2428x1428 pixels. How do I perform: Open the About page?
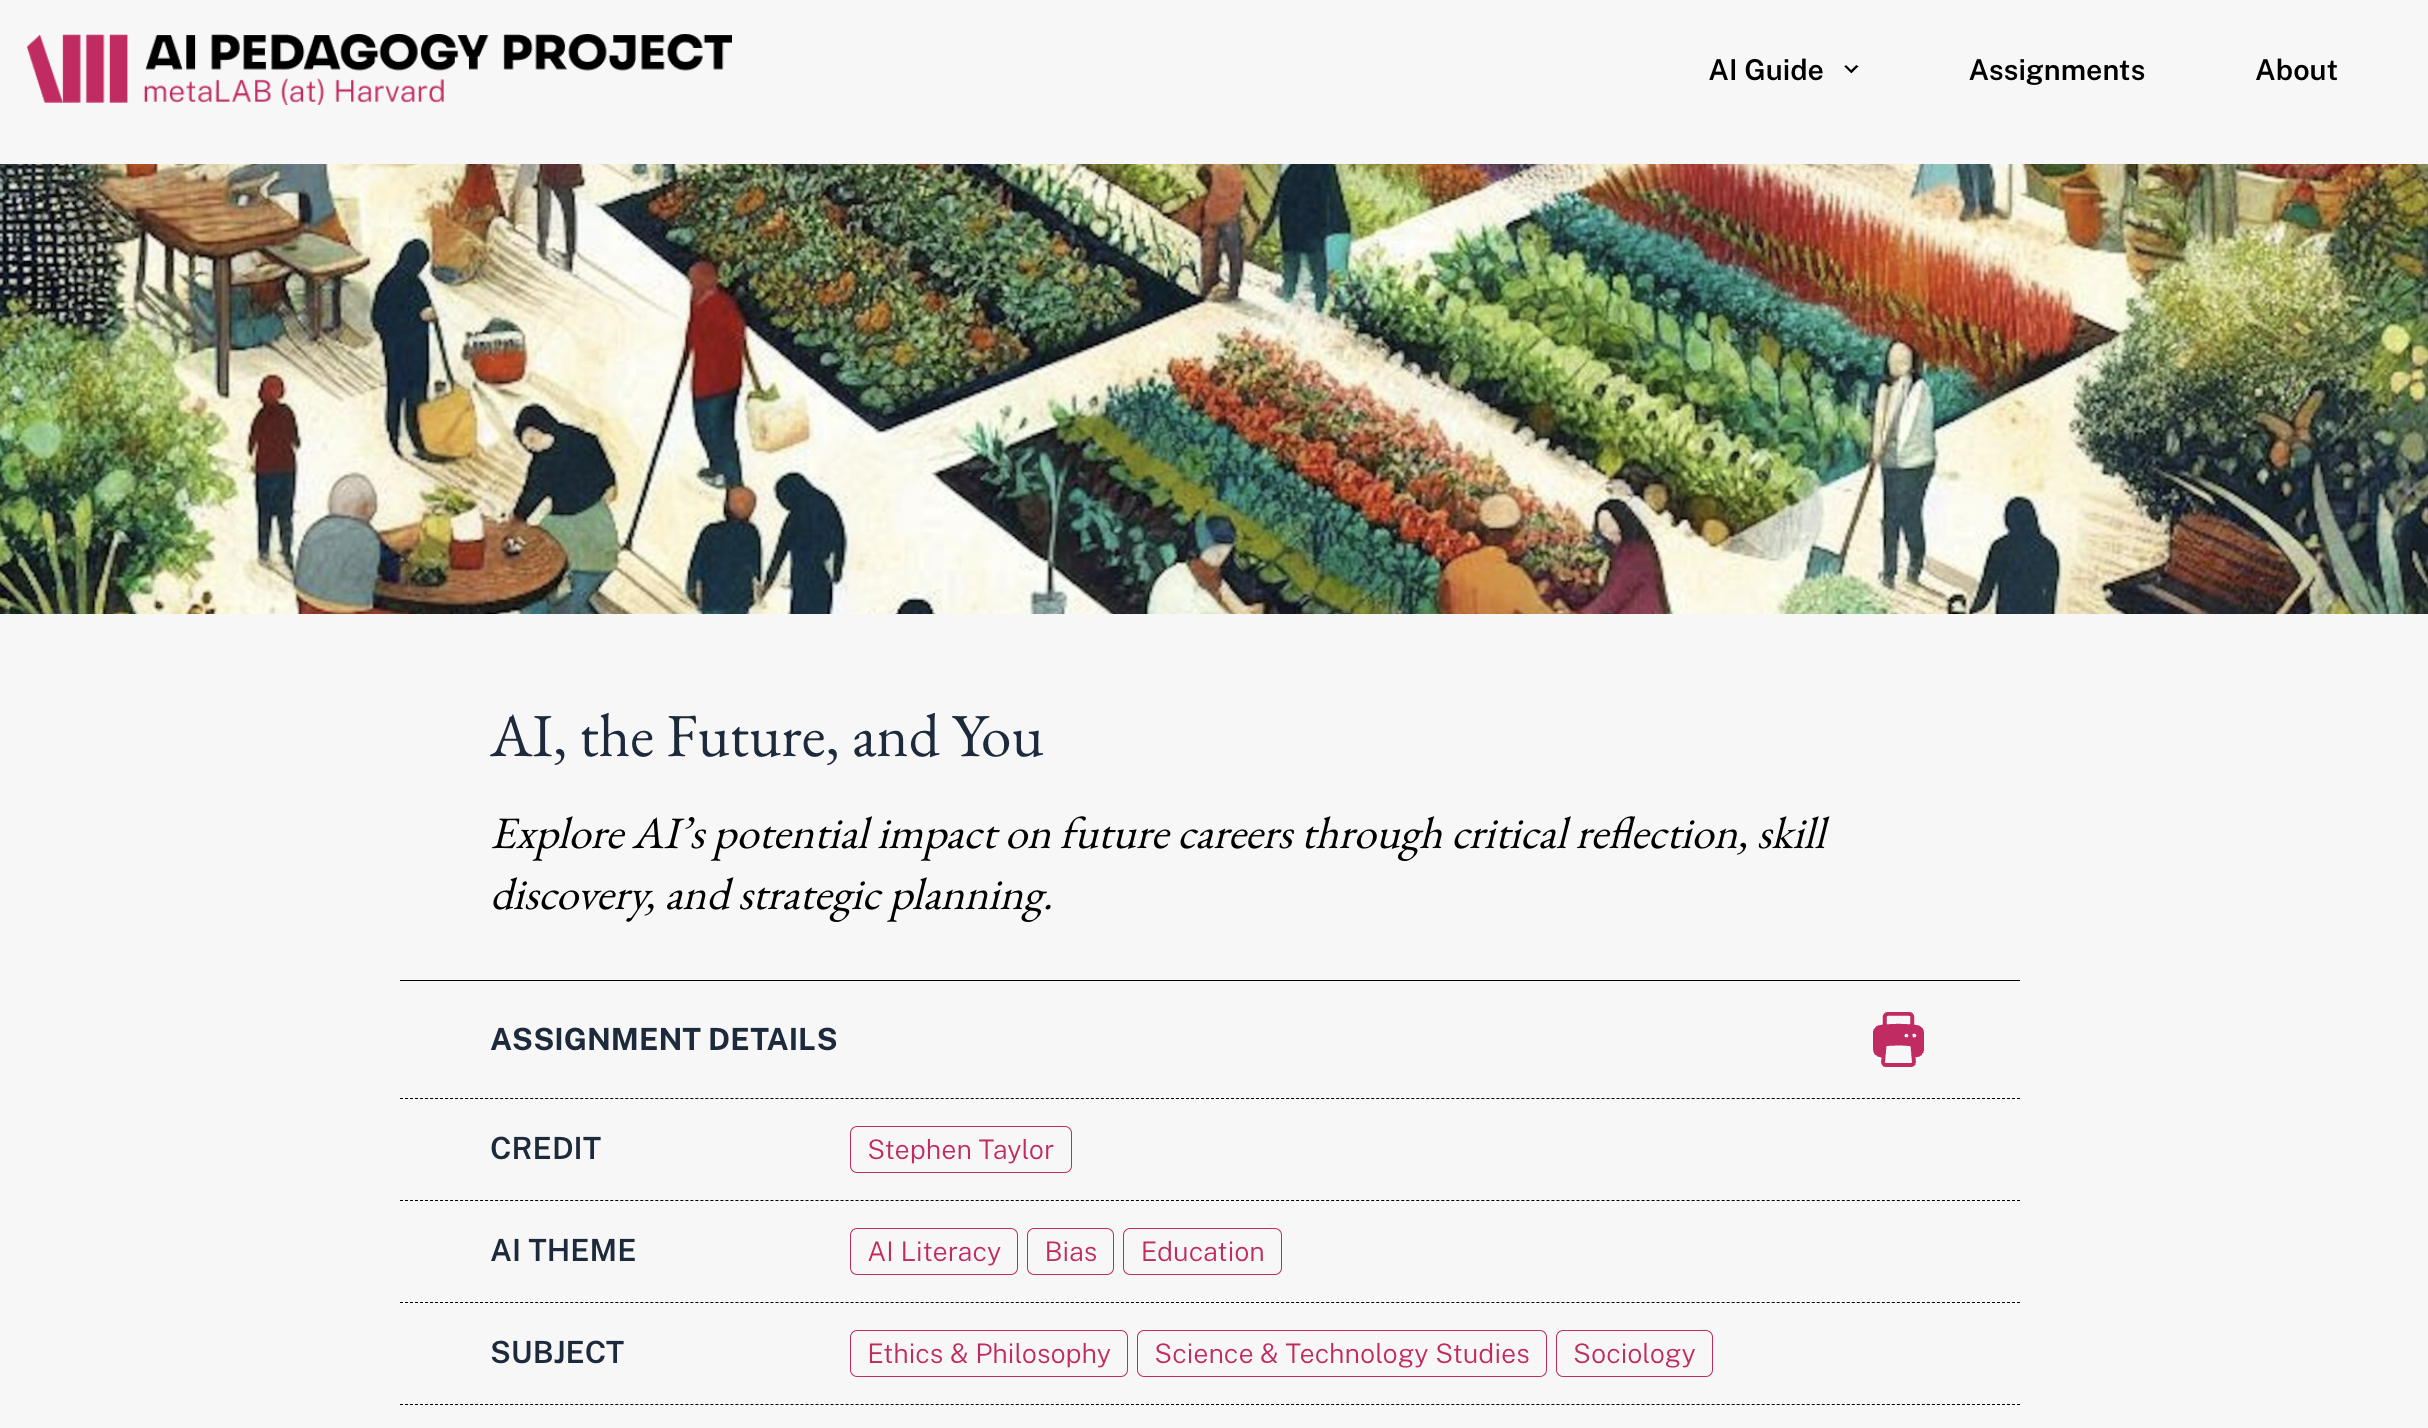point(2295,70)
